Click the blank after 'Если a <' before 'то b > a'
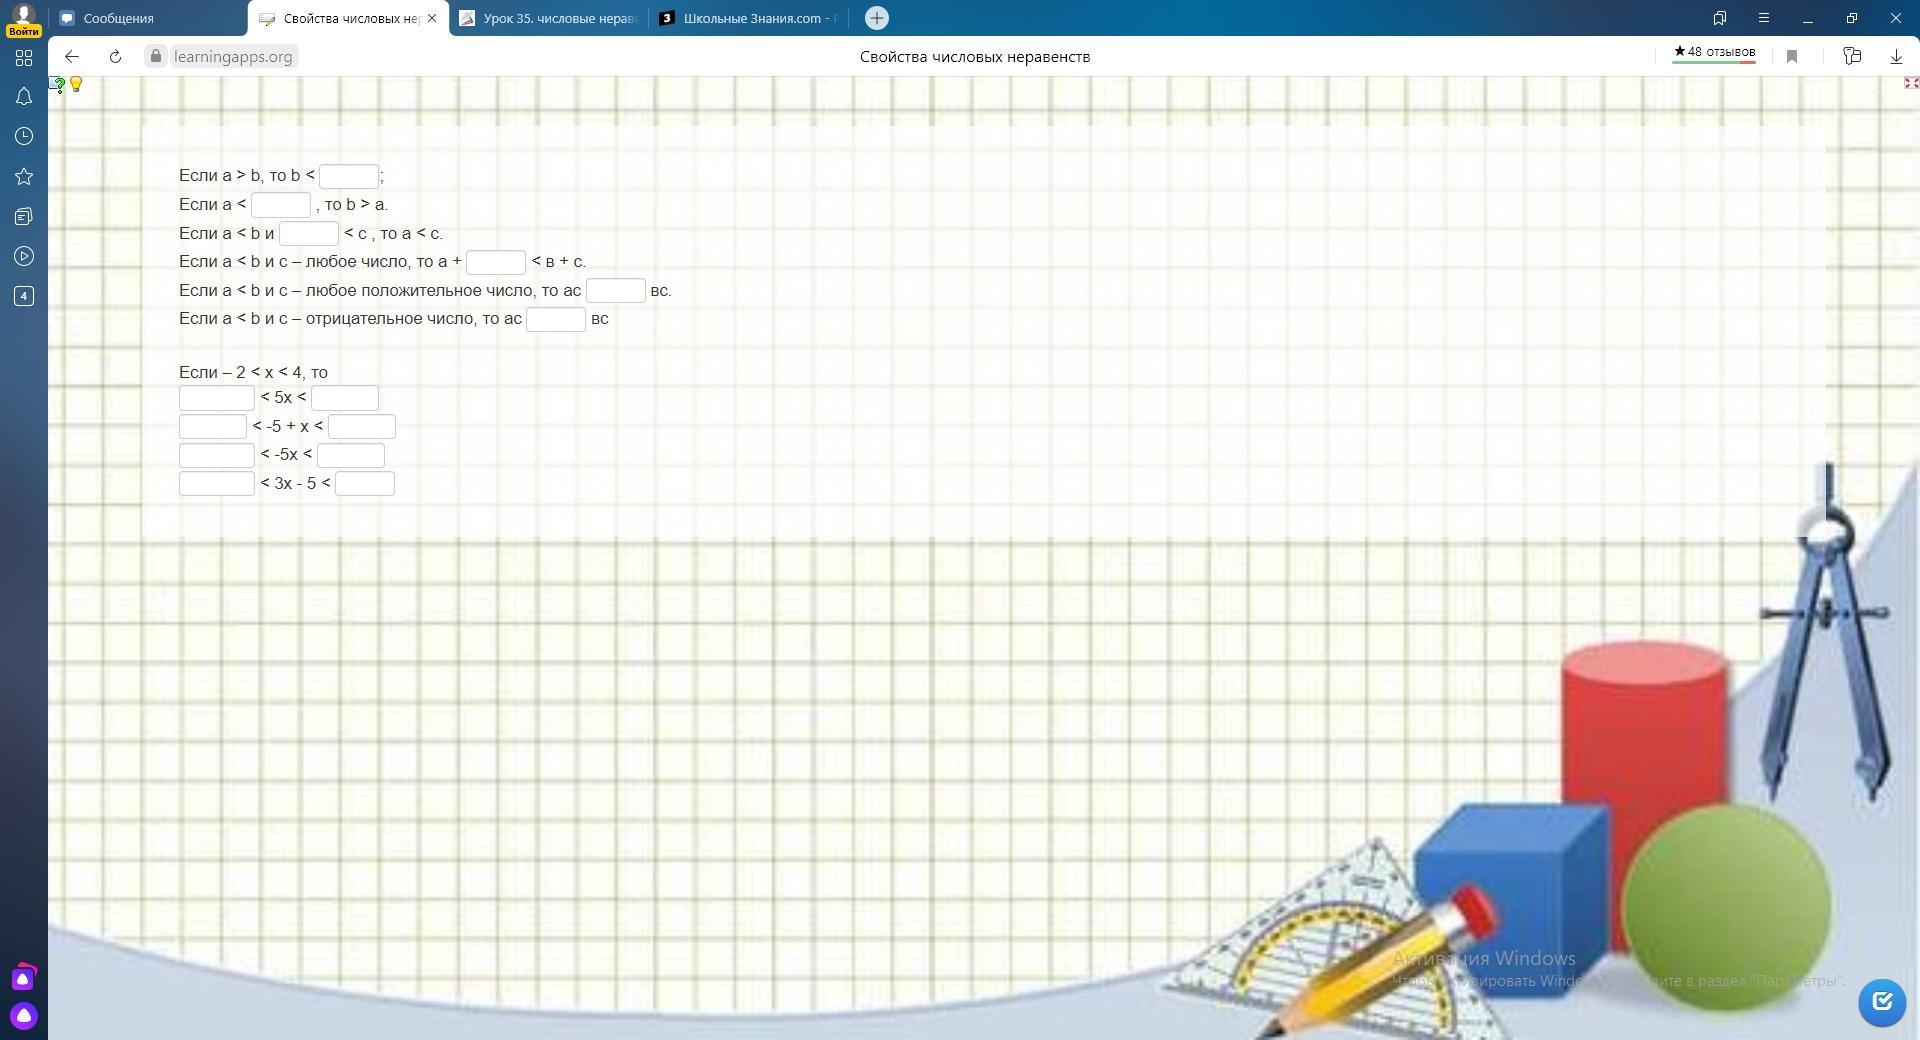 coord(281,205)
